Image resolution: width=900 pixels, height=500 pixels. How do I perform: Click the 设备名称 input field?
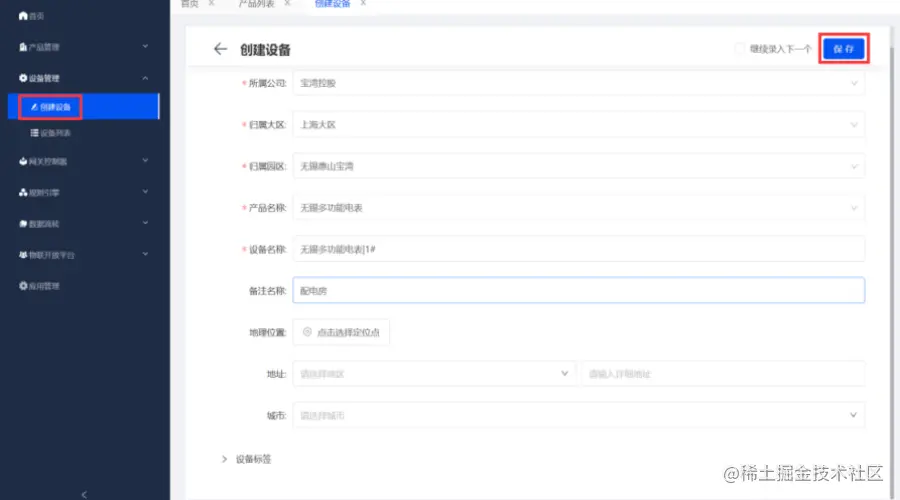[579, 249]
